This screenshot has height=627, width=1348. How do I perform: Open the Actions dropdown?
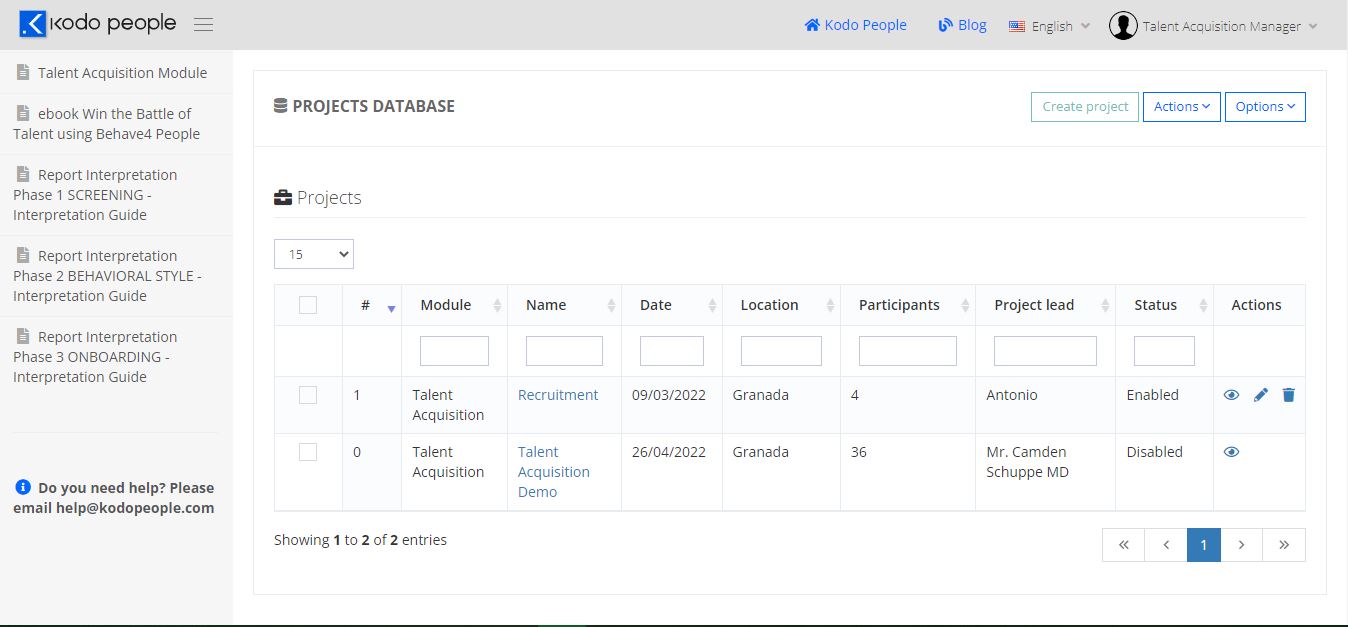1181,106
